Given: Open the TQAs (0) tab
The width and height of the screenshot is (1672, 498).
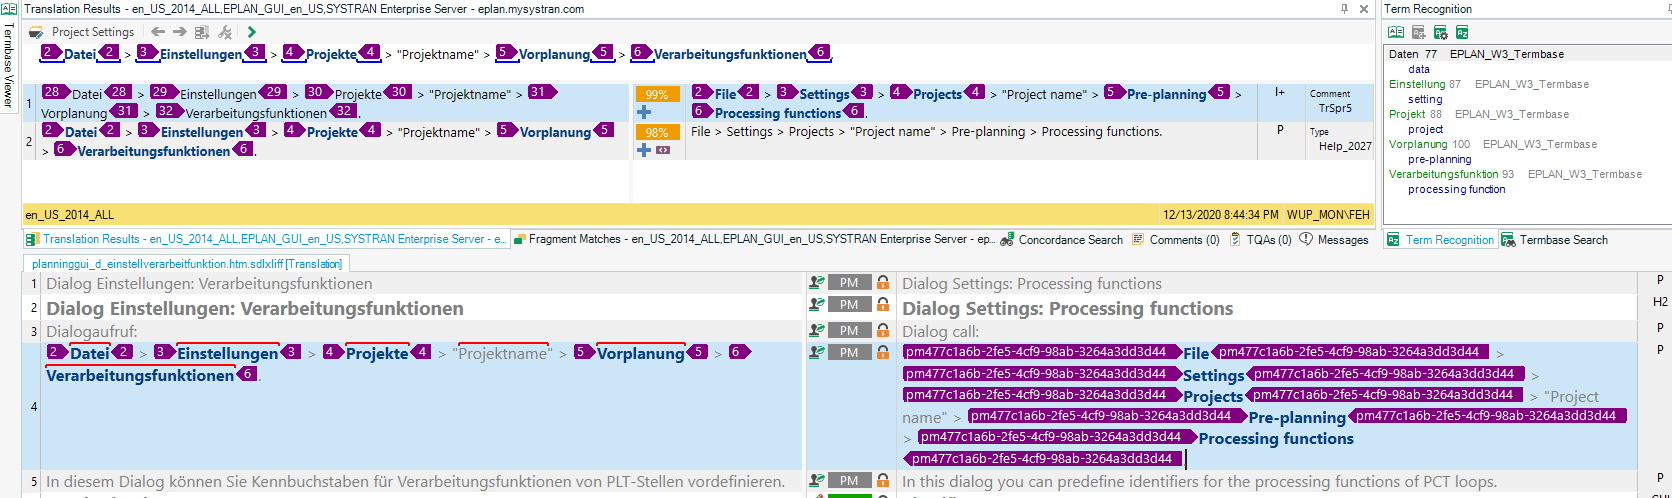Looking at the screenshot, I should [1260, 240].
